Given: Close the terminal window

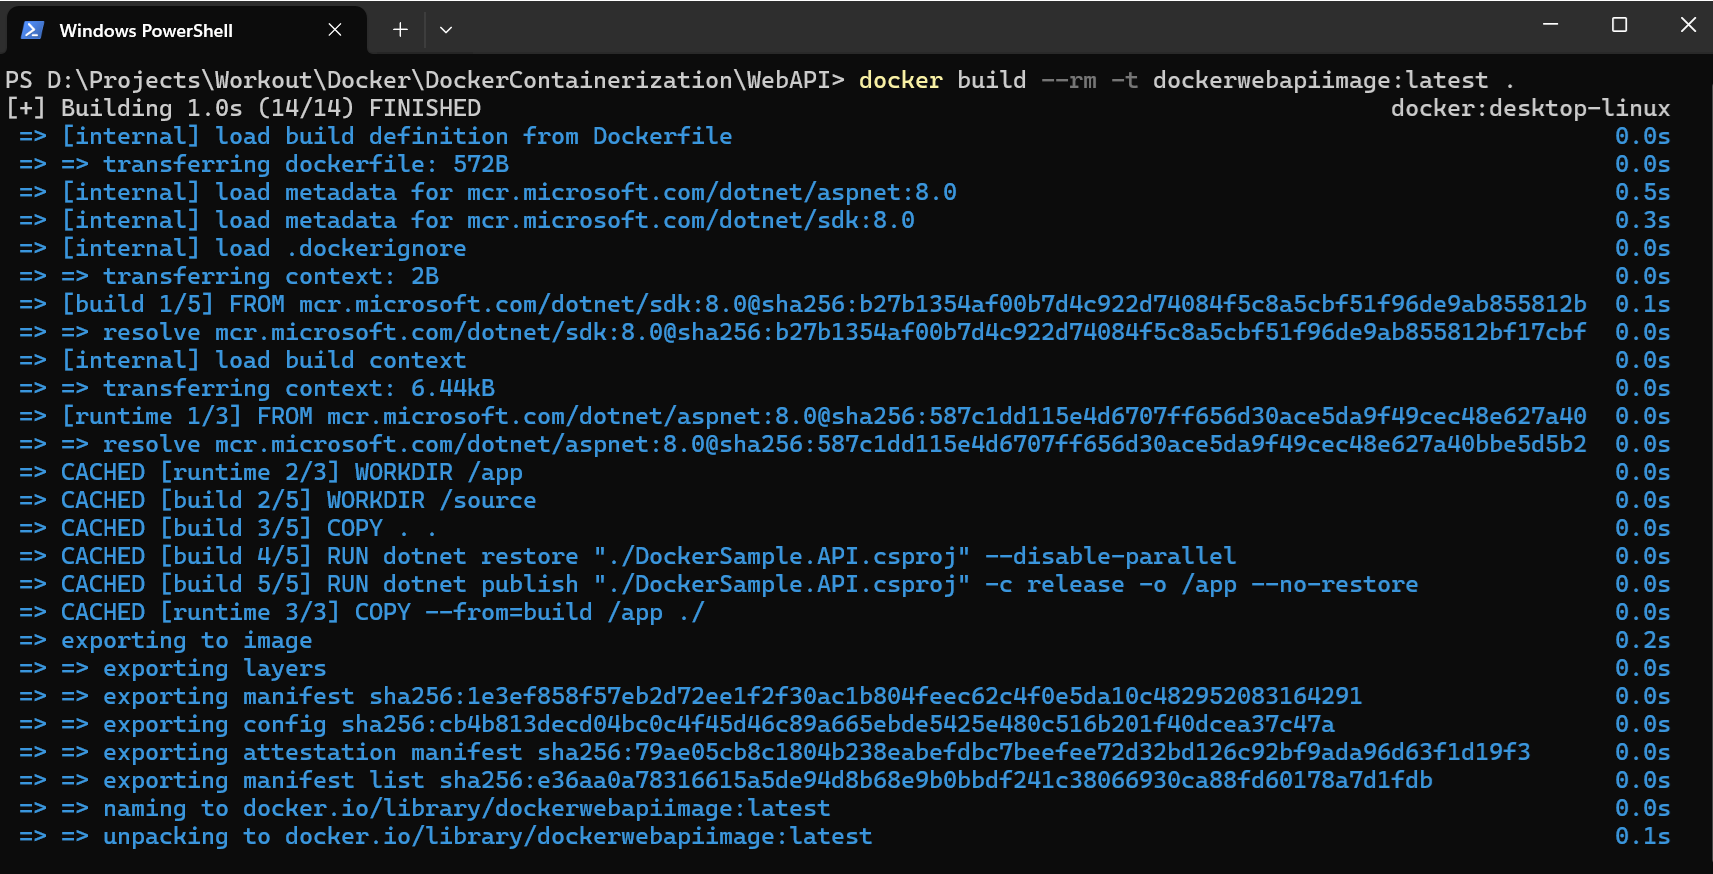Looking at the screenshot, I should click(x=1688, y=25).
